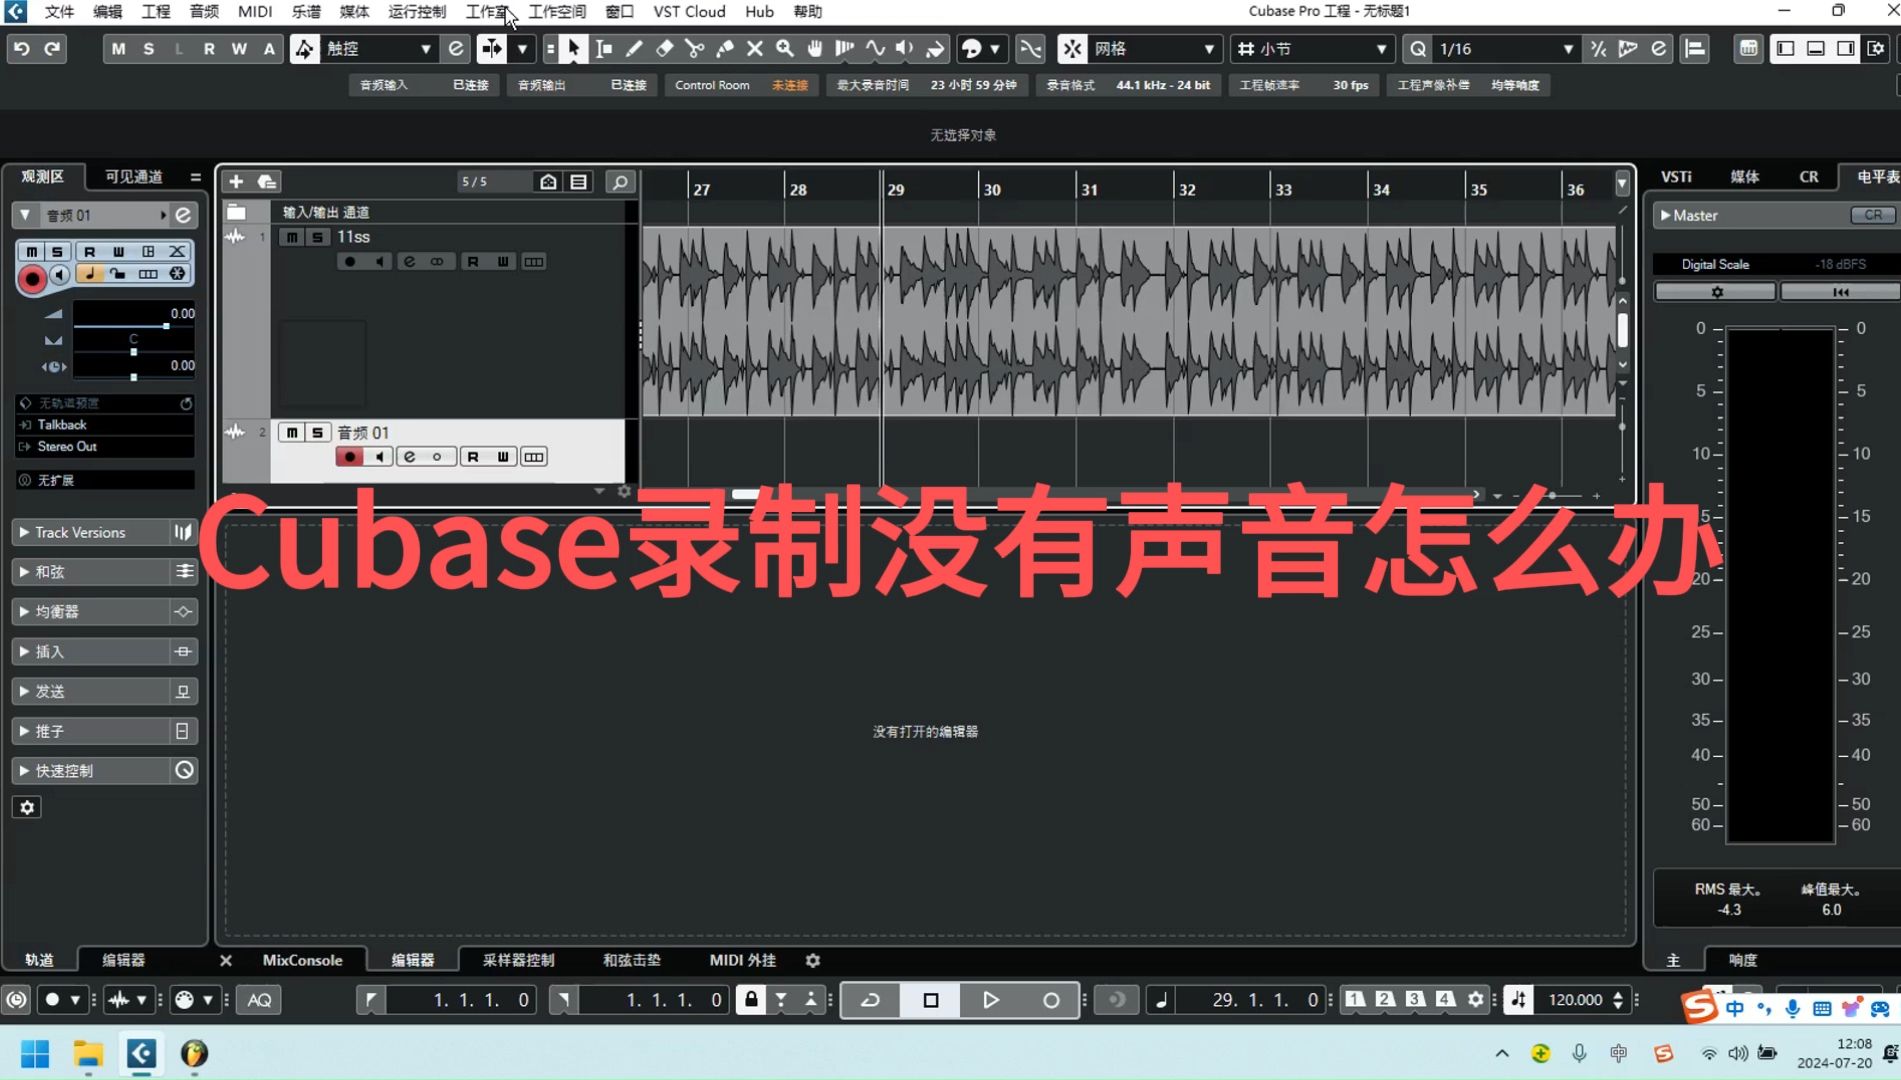Viewport: 1901px width, 1080px height.
Task: Select the Split scissors tool
Action: (x=694, y=48)
